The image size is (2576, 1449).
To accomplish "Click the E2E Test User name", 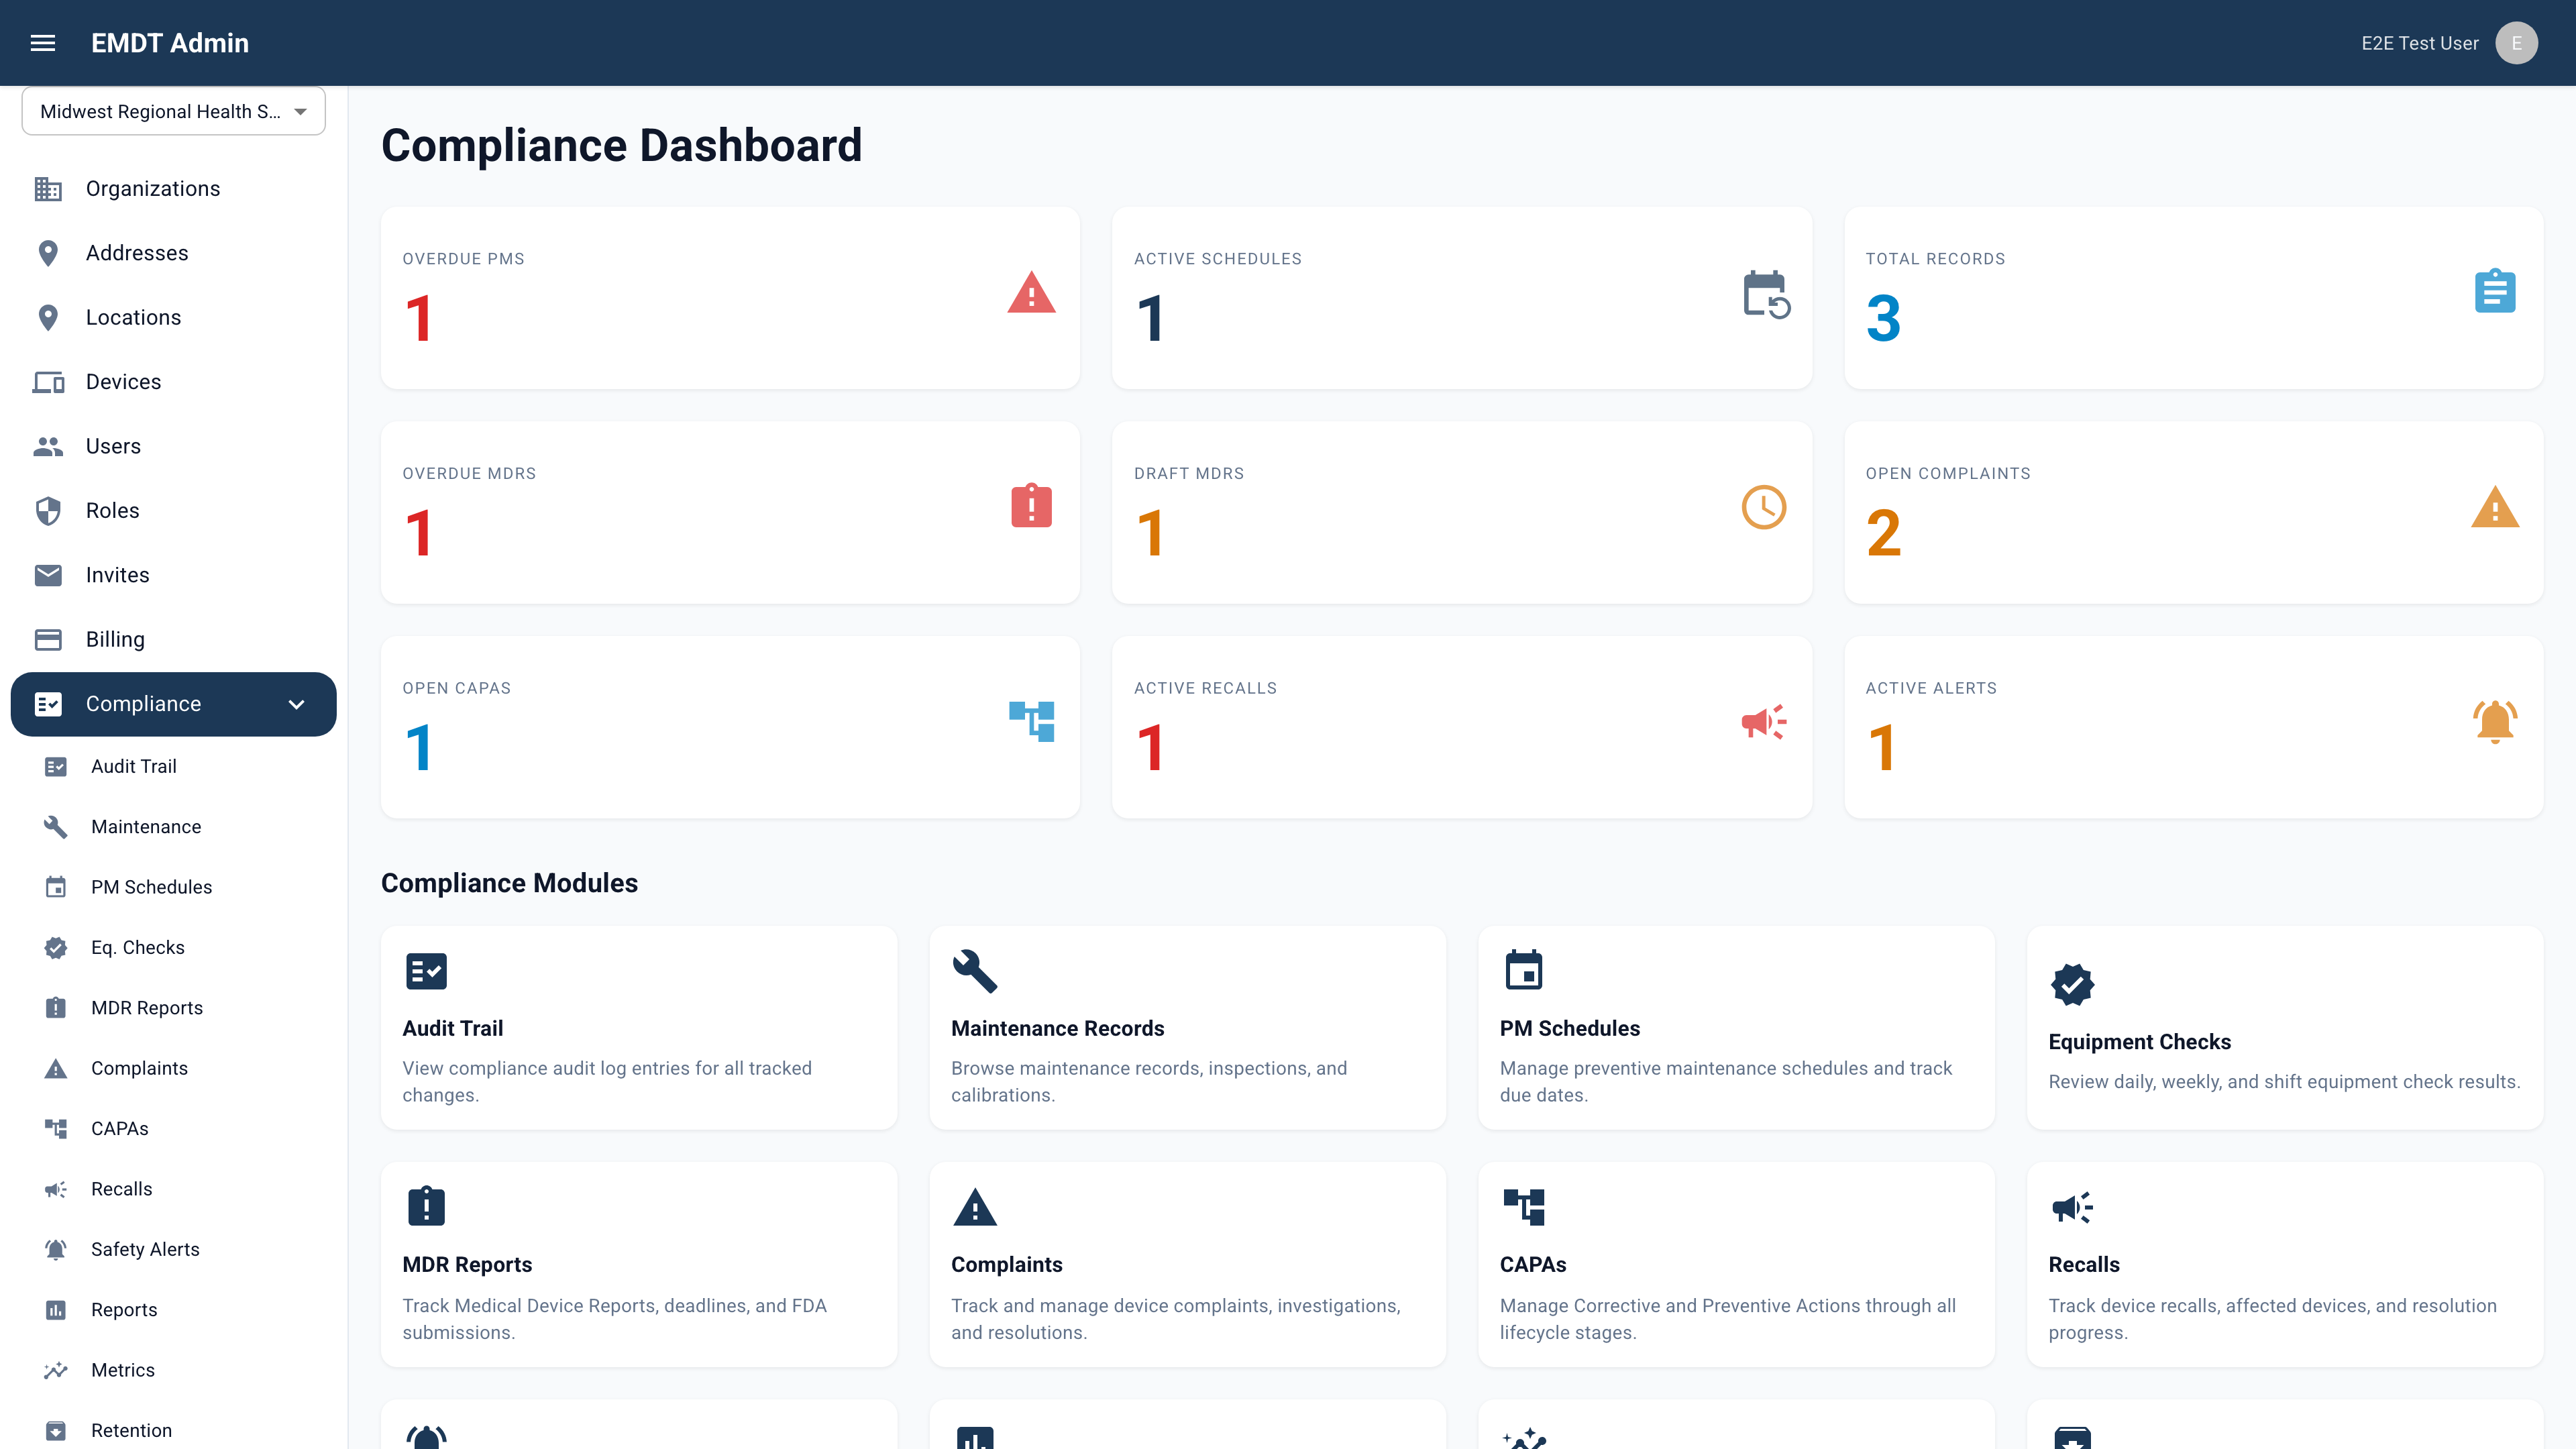I will [x=2420, y=43].
